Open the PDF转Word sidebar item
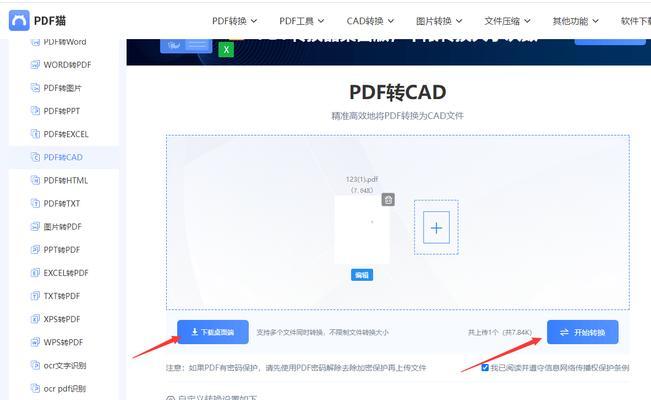The image size is (651, 400). (64, 42)
